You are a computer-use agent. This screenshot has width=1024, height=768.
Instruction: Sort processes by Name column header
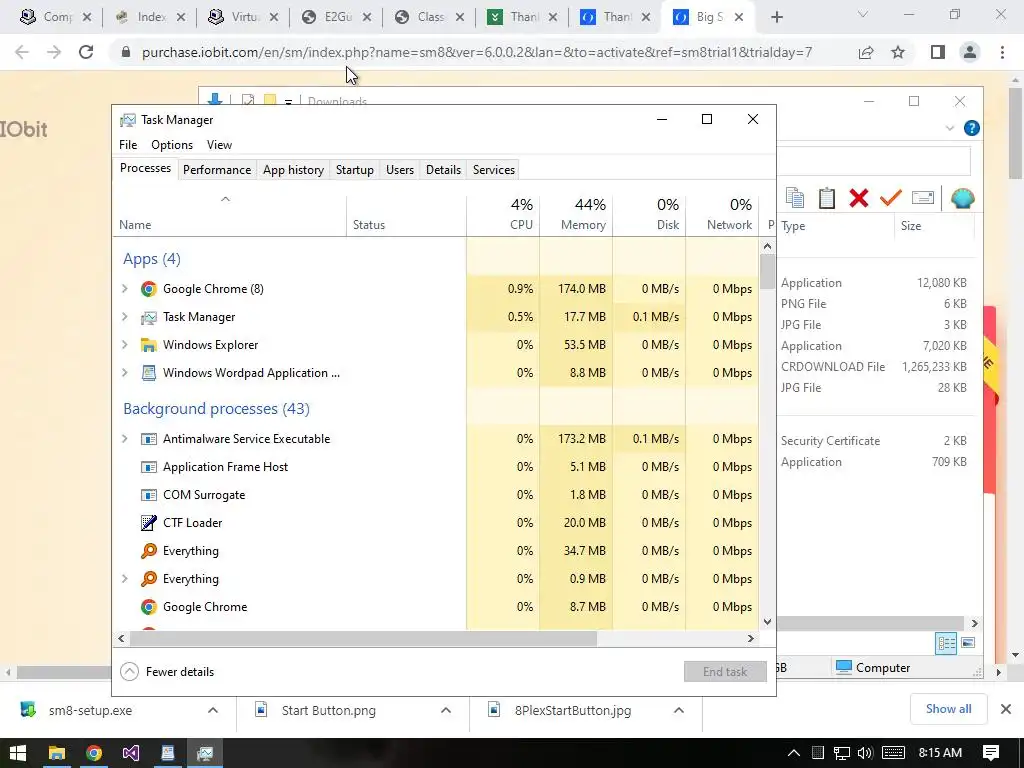coord(230,216)
